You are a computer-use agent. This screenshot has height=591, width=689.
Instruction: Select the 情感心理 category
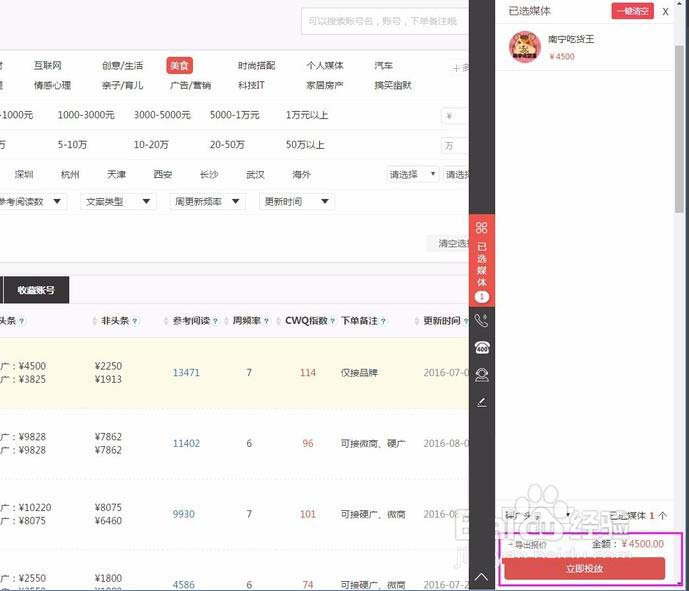pos(52,85)
